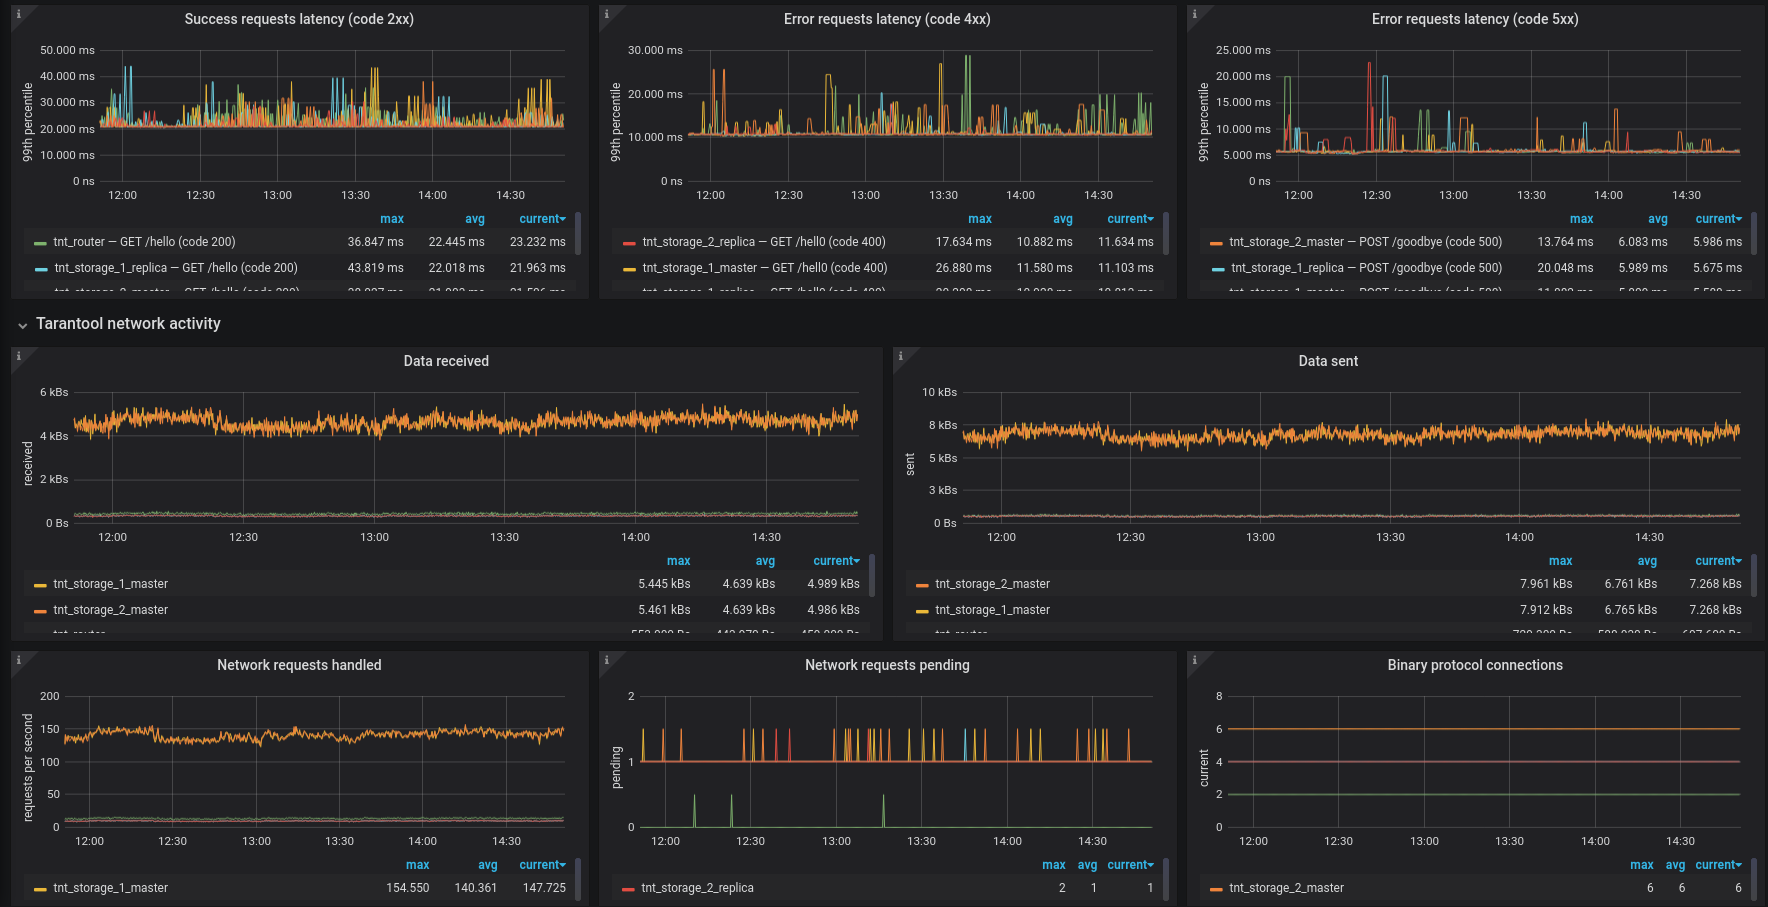Open Success requests latency (code 2xx) panel menu
Image resolution: width=1768 pixels, height=907 pixels.
[x=299, y=19]
